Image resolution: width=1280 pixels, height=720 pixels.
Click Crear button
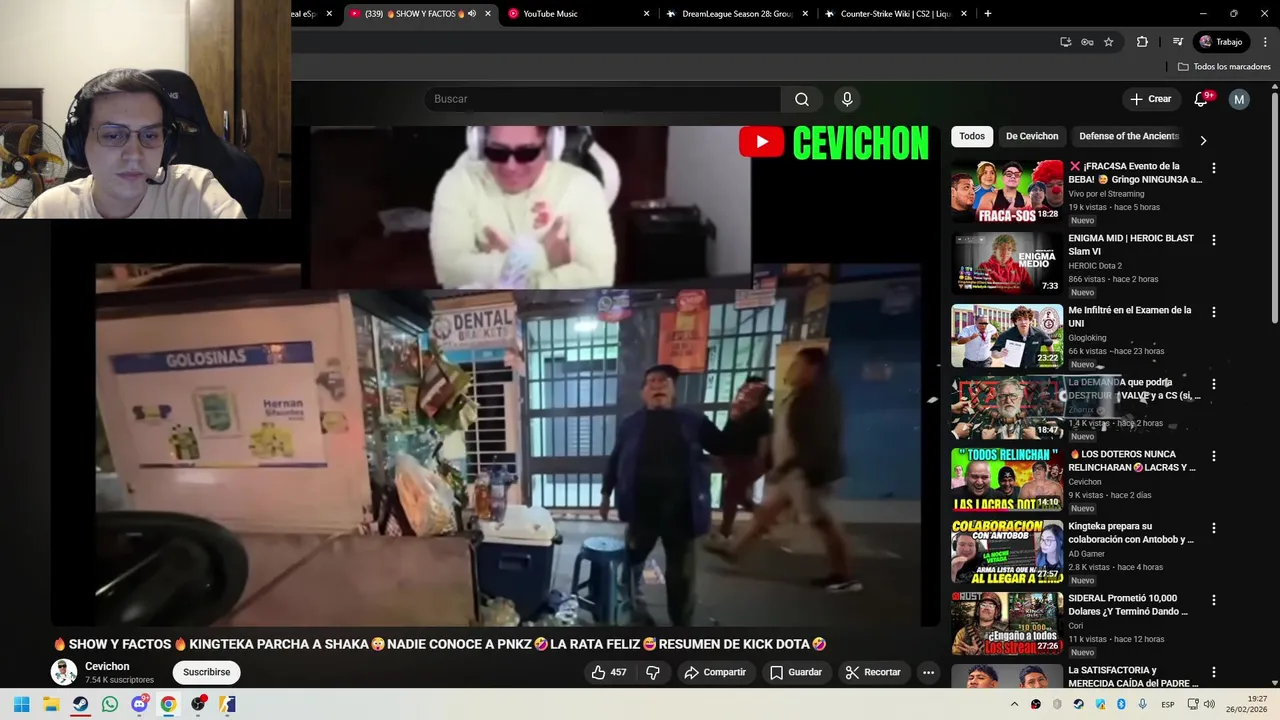tap(1150, 99)
